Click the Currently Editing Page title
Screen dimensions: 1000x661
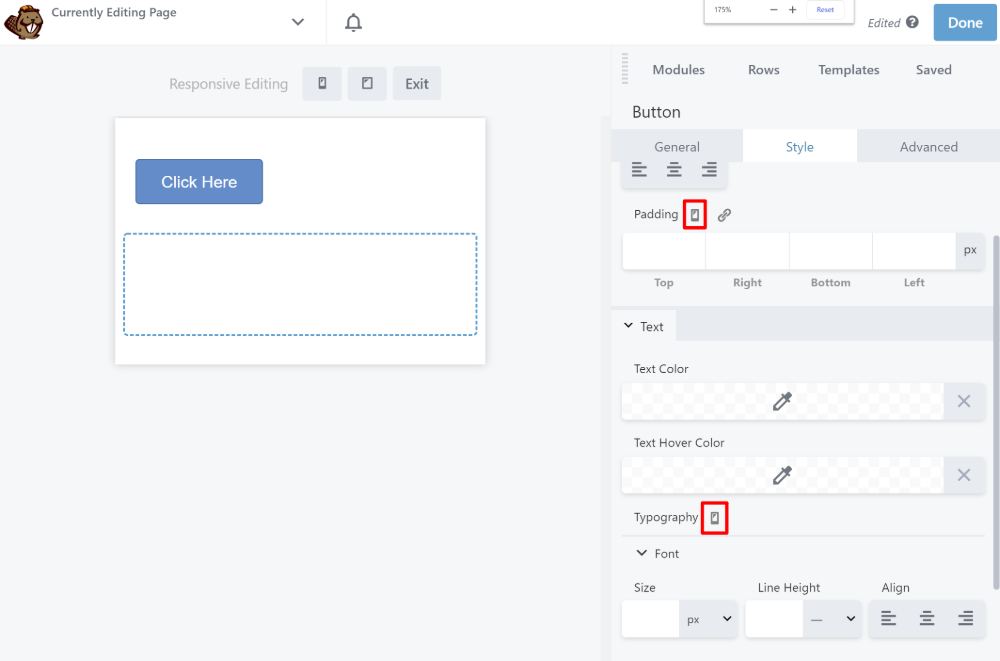[x=114, y=12]
